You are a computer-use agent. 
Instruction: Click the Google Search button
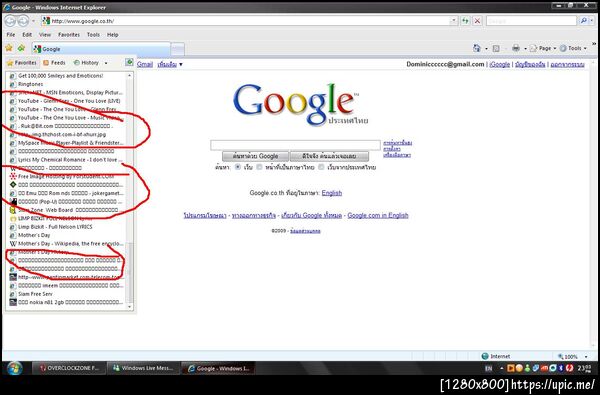click(x=255, y=156)
